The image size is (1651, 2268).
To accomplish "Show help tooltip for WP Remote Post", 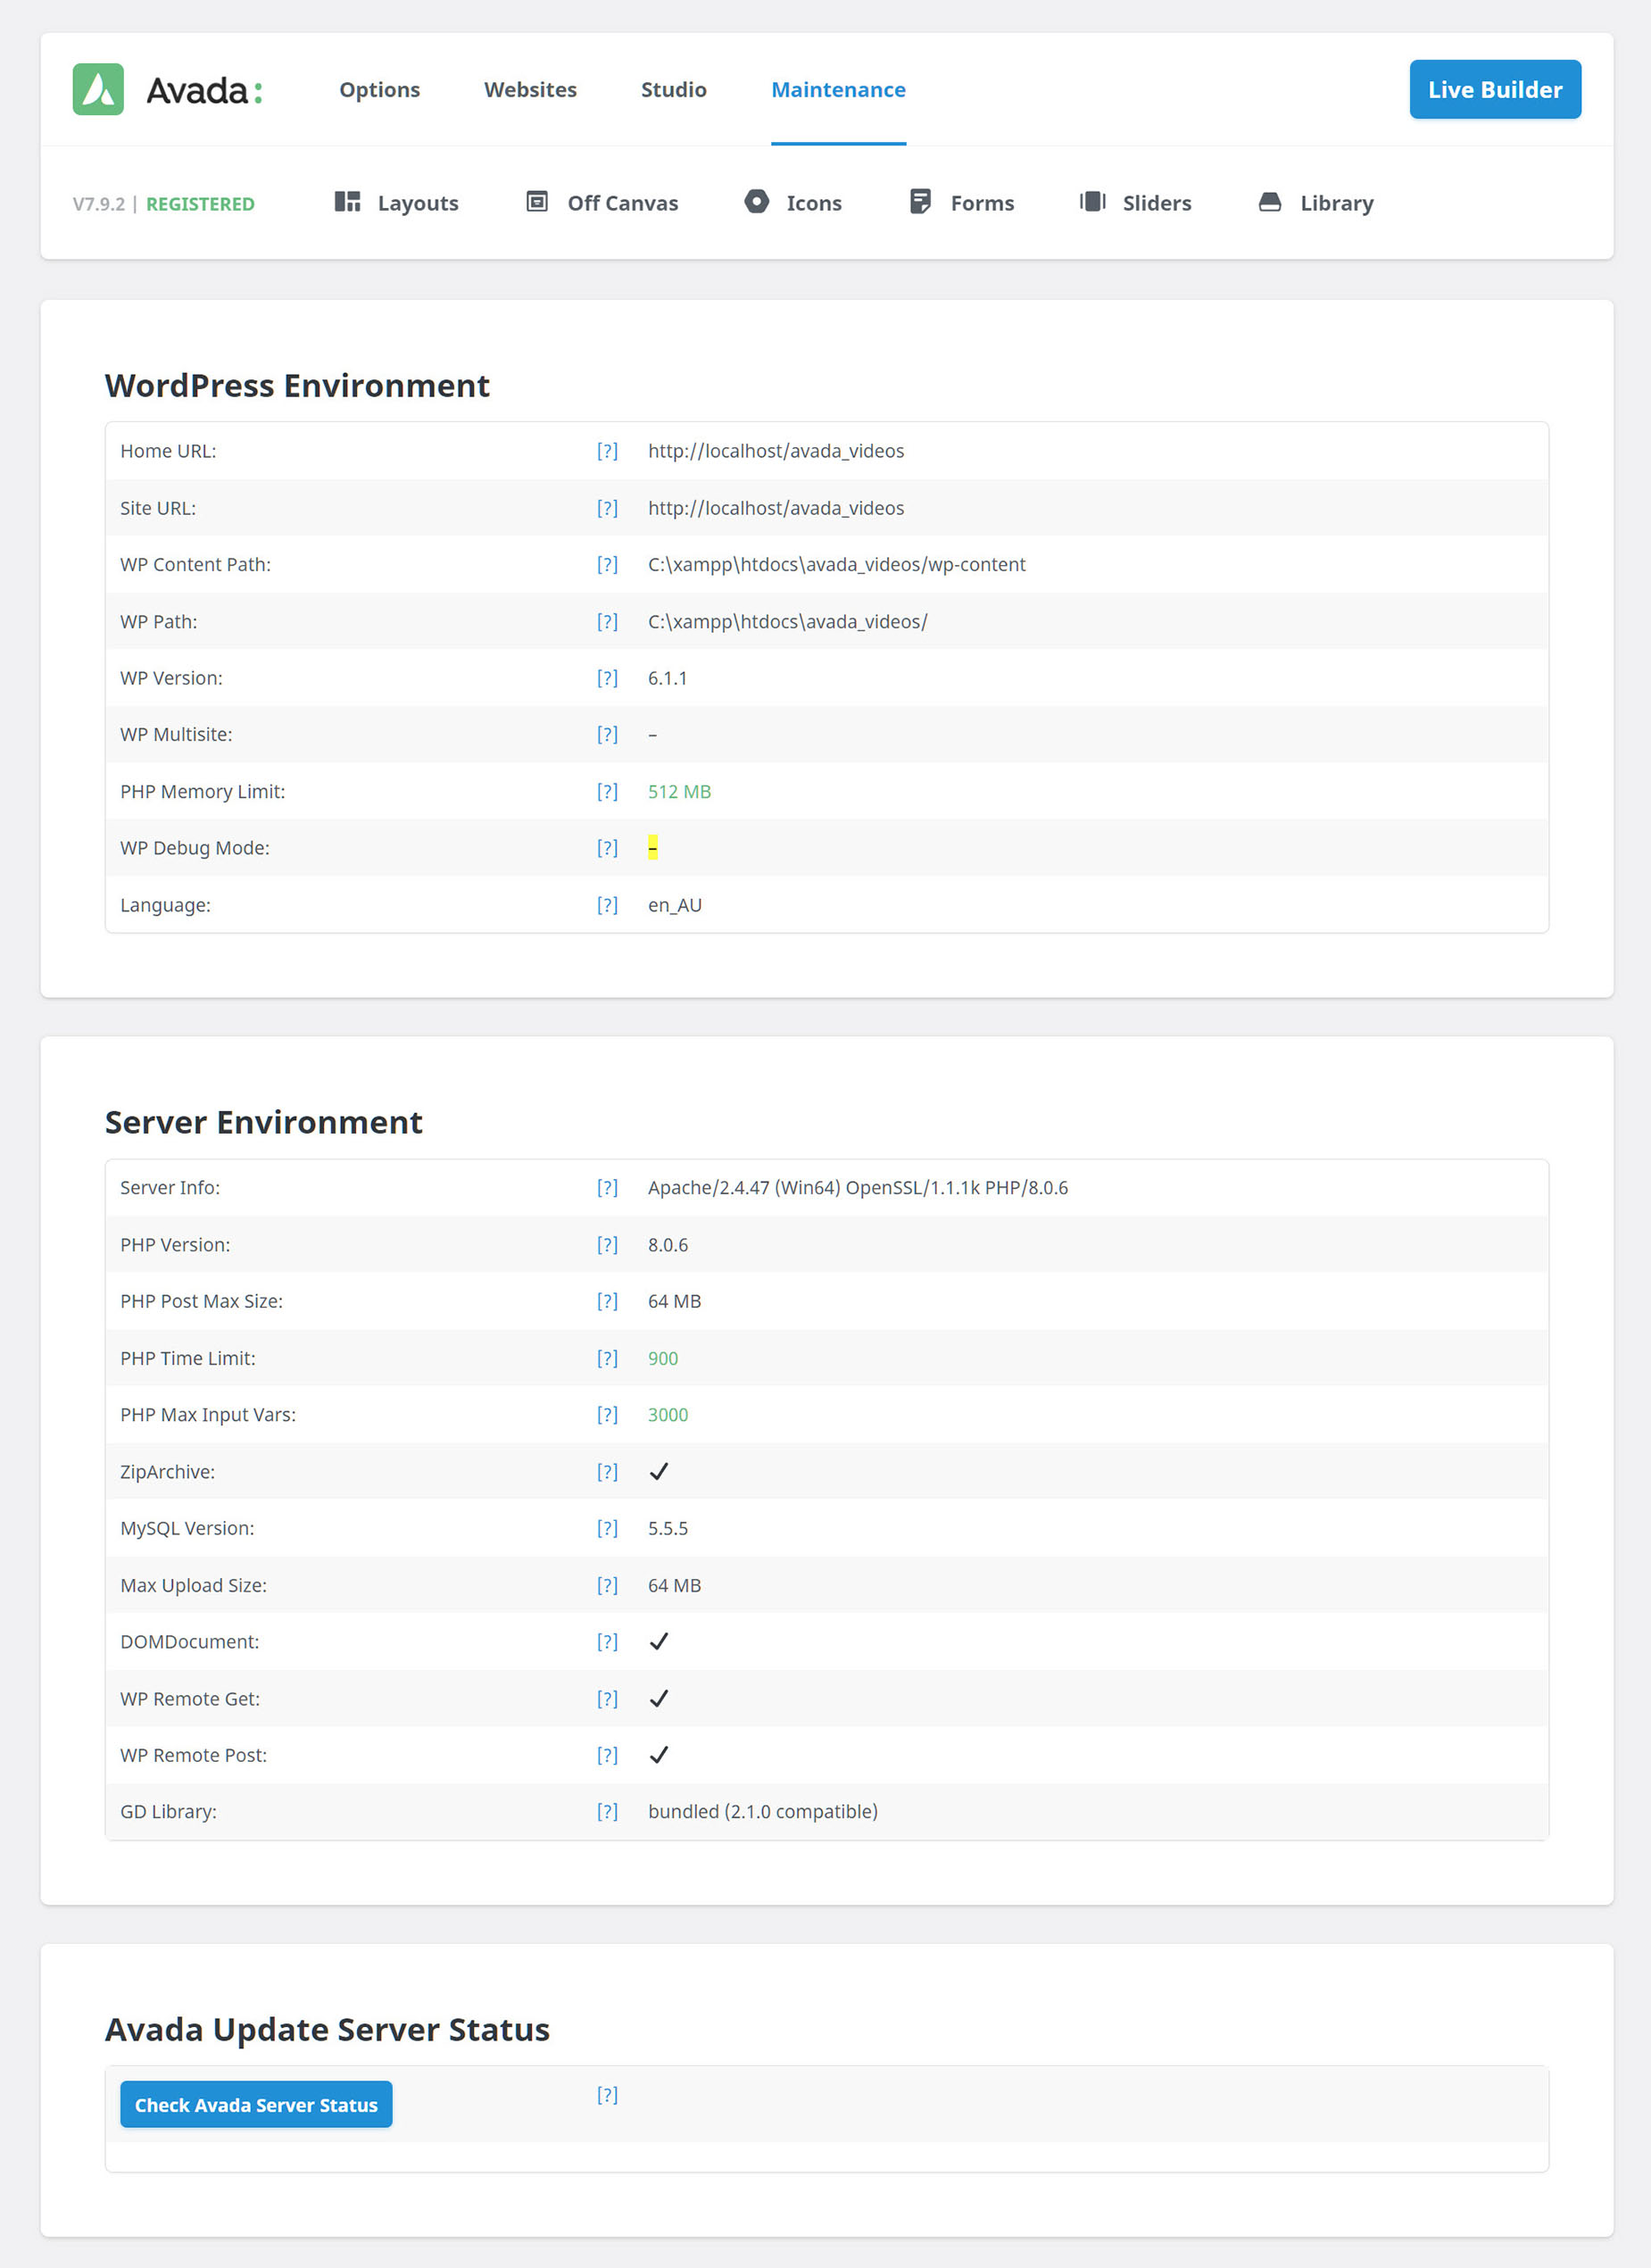I will point(607,1755).
